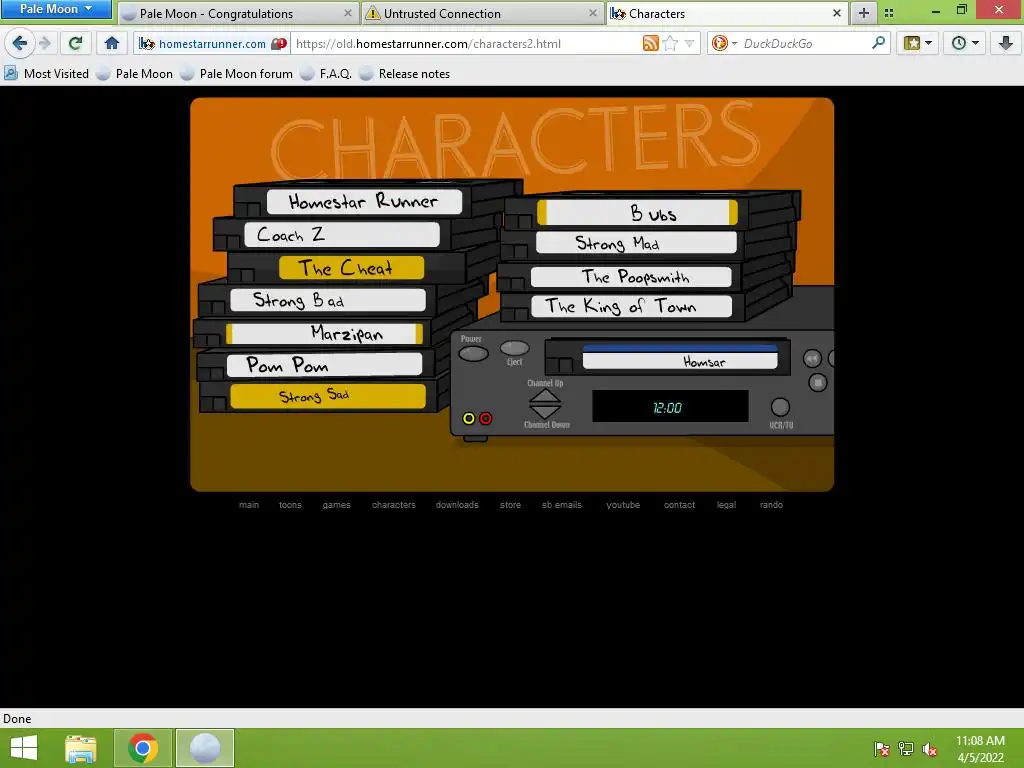Click the RSS feed icon in address bar
1024x768 pixels.
pos(650,44)
